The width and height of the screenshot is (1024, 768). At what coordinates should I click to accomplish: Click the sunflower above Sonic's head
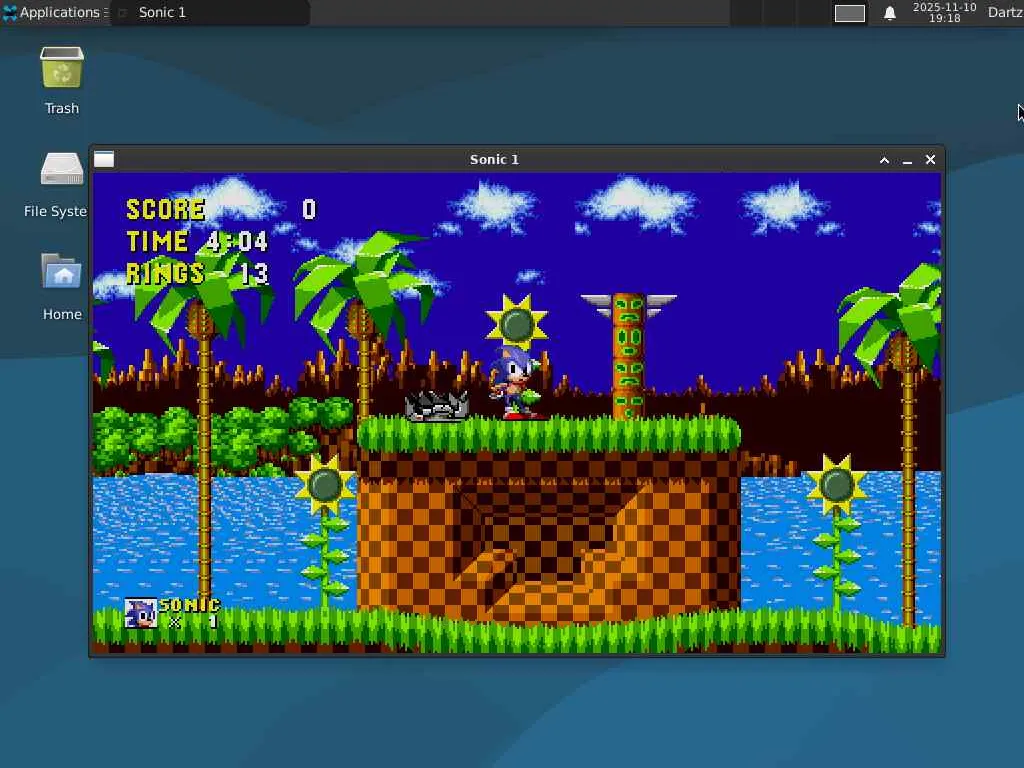[x=517, y=323]
